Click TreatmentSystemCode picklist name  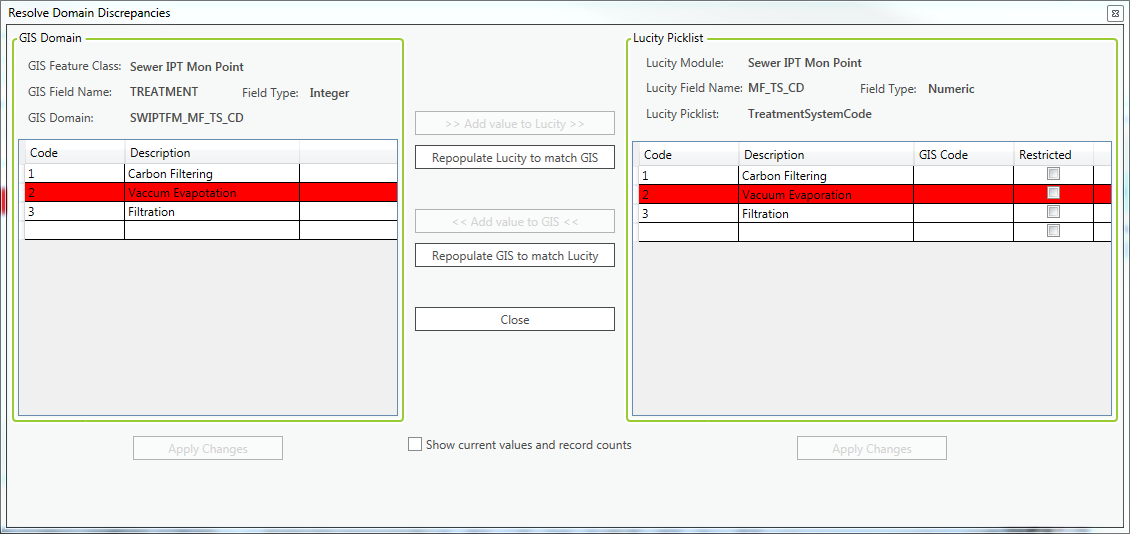click(x=810, y=114)
